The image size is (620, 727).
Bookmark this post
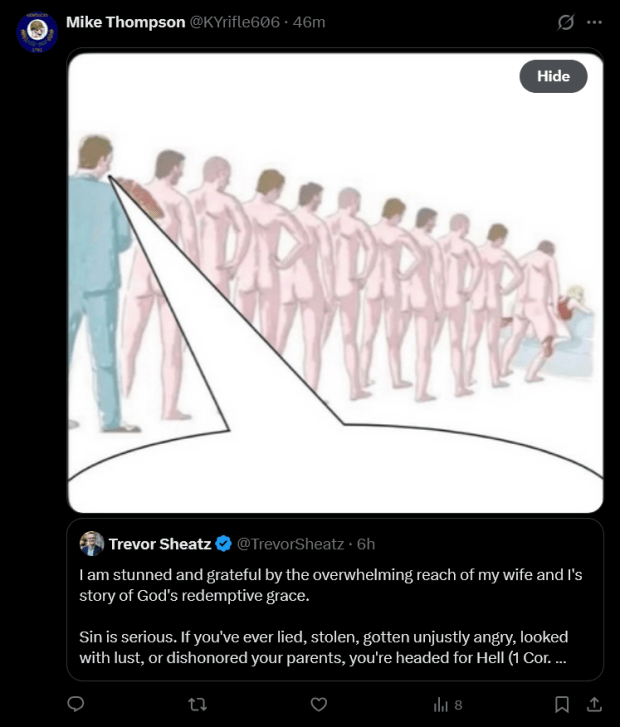[x=562, y=704]
